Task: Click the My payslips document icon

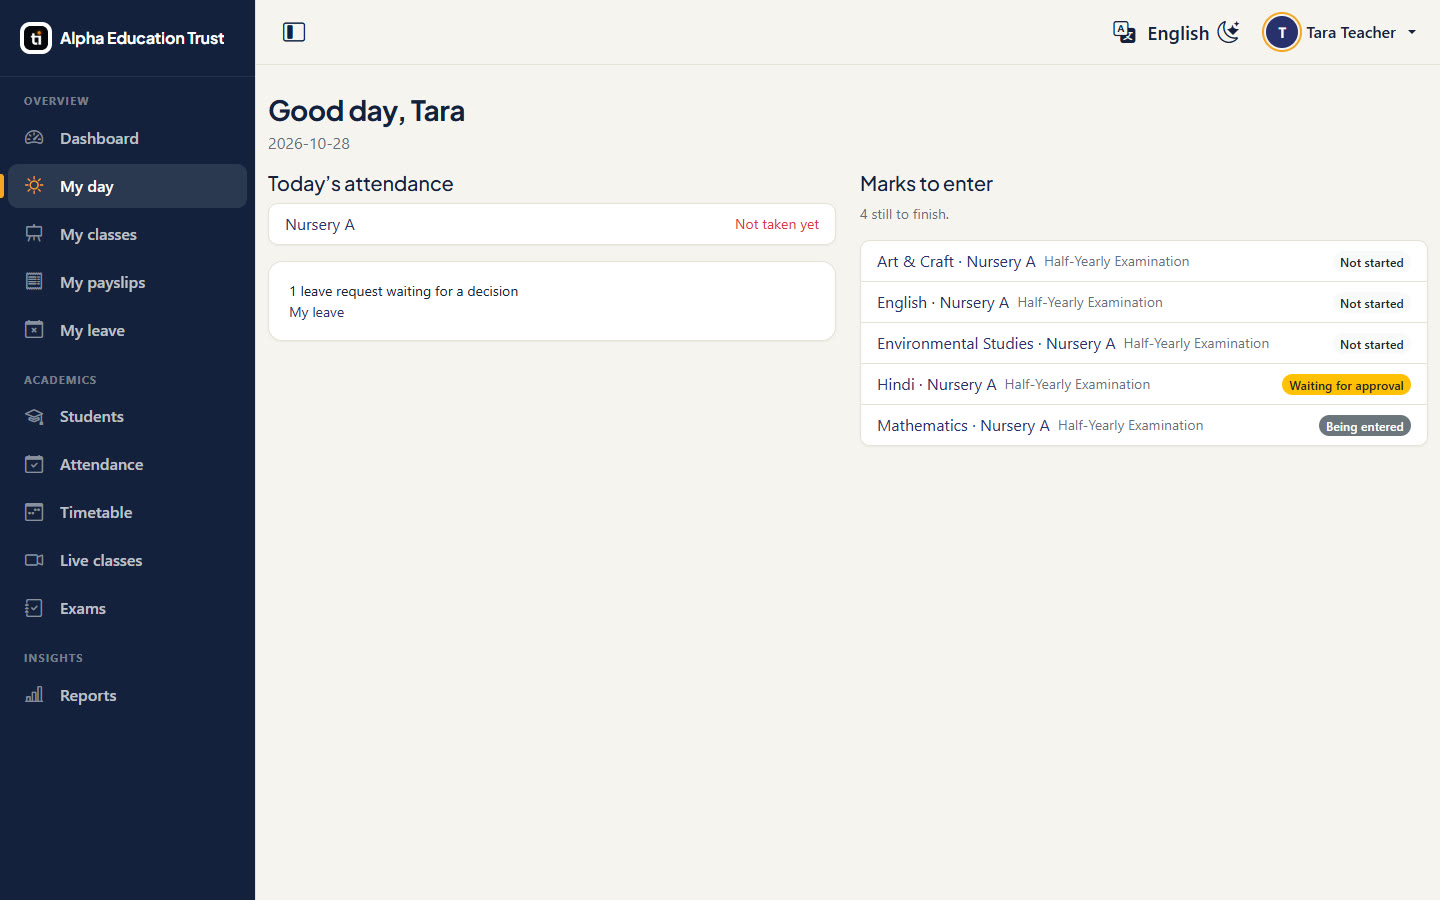Action: pyautogui.click(x=34, y=282)
